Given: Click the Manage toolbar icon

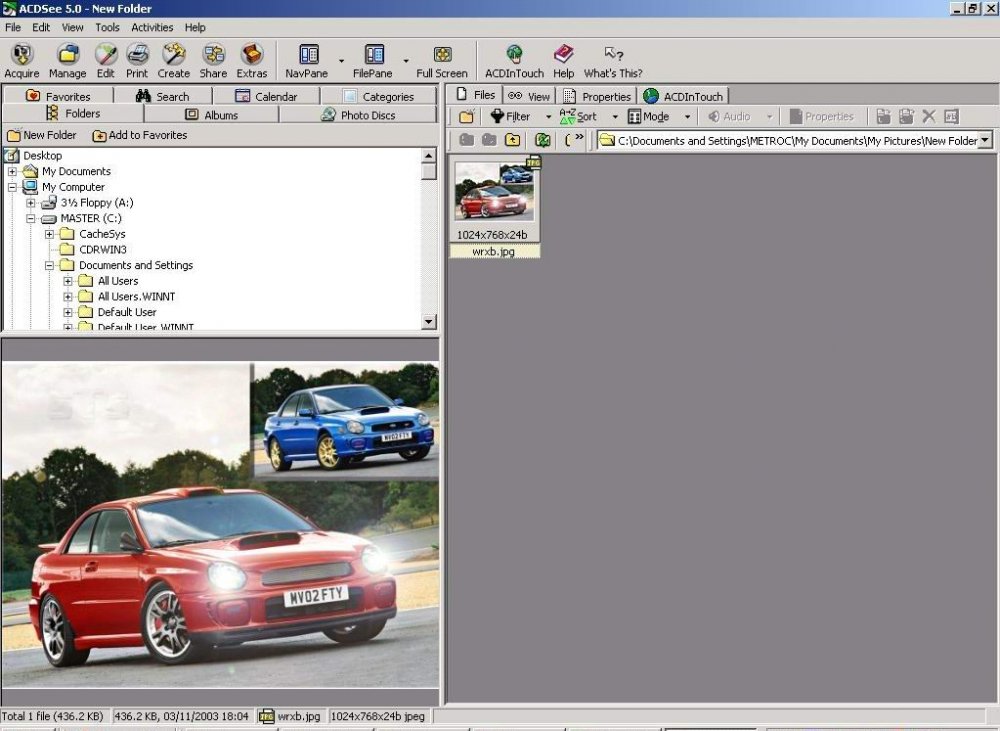Looking at the screenshot, I should click(x=68, y=61).
